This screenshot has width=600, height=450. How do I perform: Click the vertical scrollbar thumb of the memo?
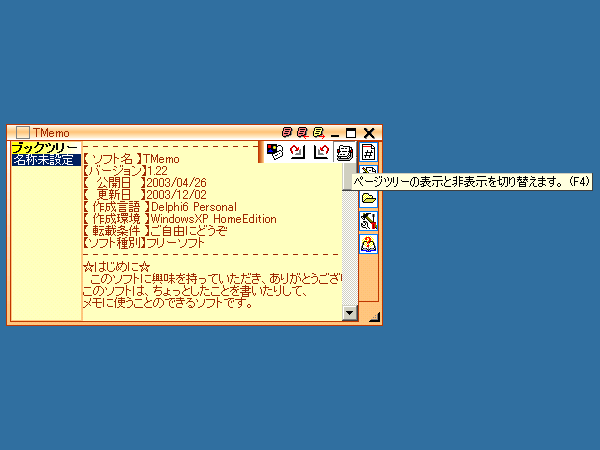[348, 176]
